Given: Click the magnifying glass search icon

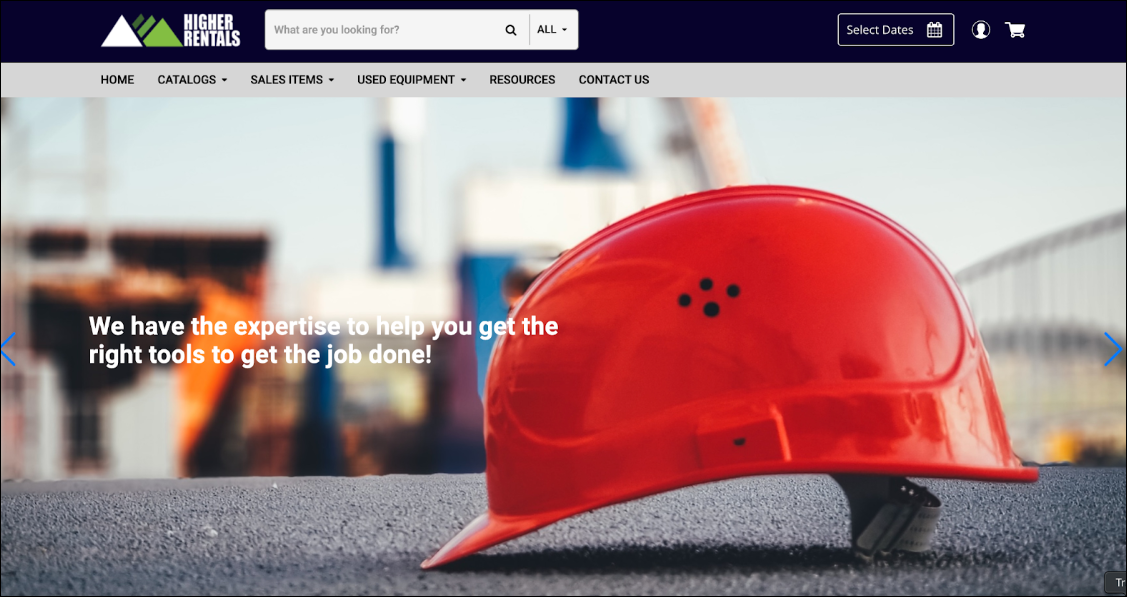Looking at the screenshot, I should (511, 30).
